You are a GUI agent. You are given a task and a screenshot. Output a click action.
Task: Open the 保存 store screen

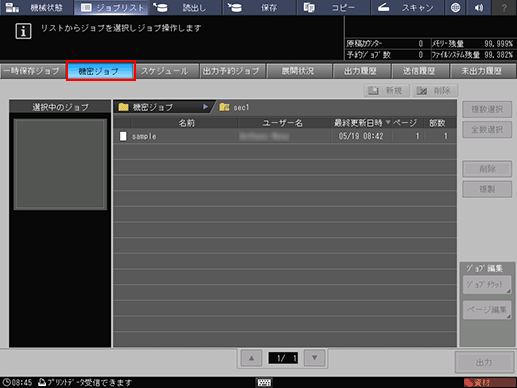pos(259,7)
